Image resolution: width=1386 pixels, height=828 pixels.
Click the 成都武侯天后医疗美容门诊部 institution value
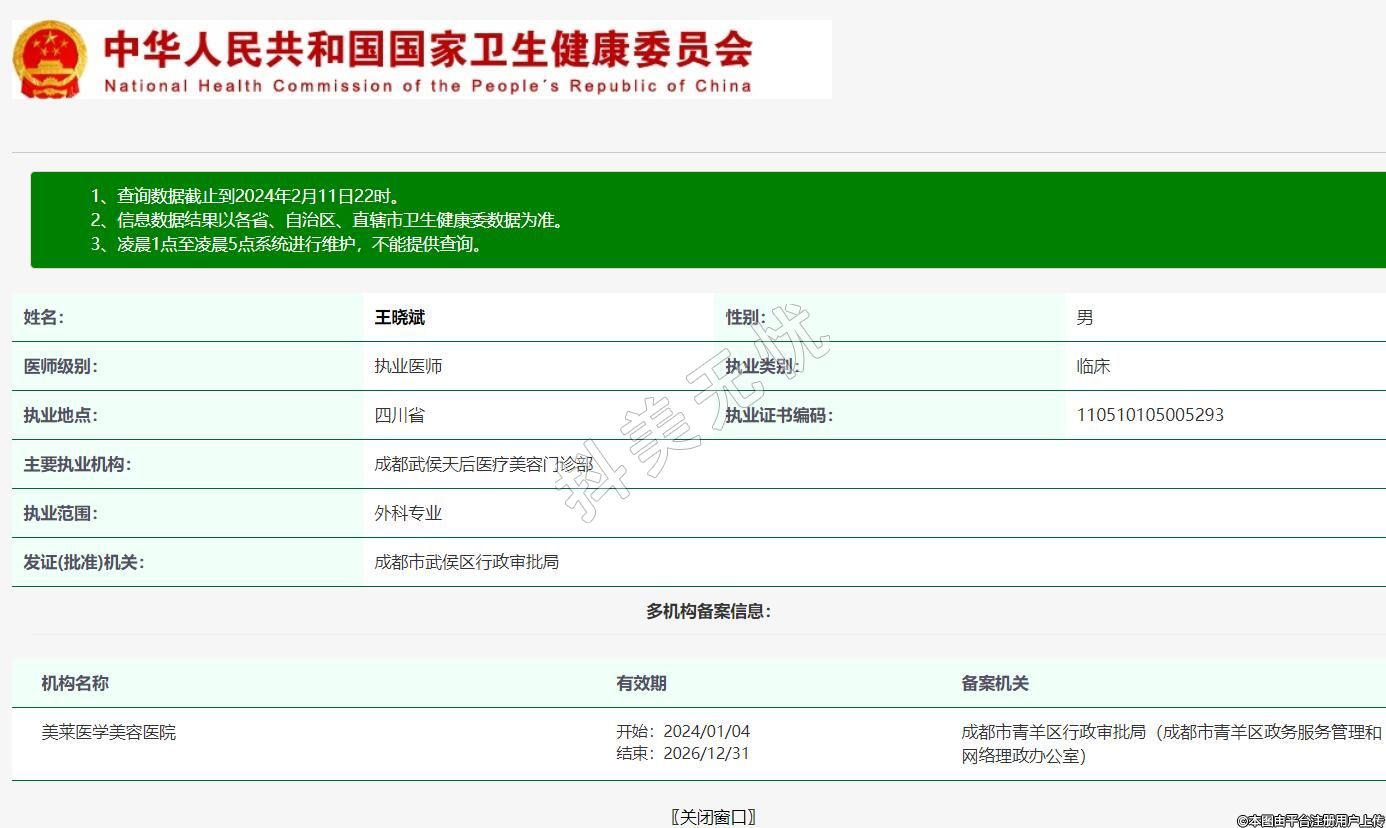point(484,464)
